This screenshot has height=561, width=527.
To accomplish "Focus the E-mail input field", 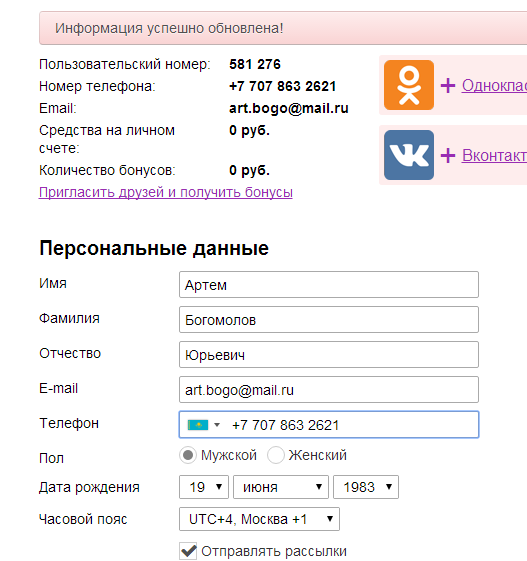I will [329, 390].
